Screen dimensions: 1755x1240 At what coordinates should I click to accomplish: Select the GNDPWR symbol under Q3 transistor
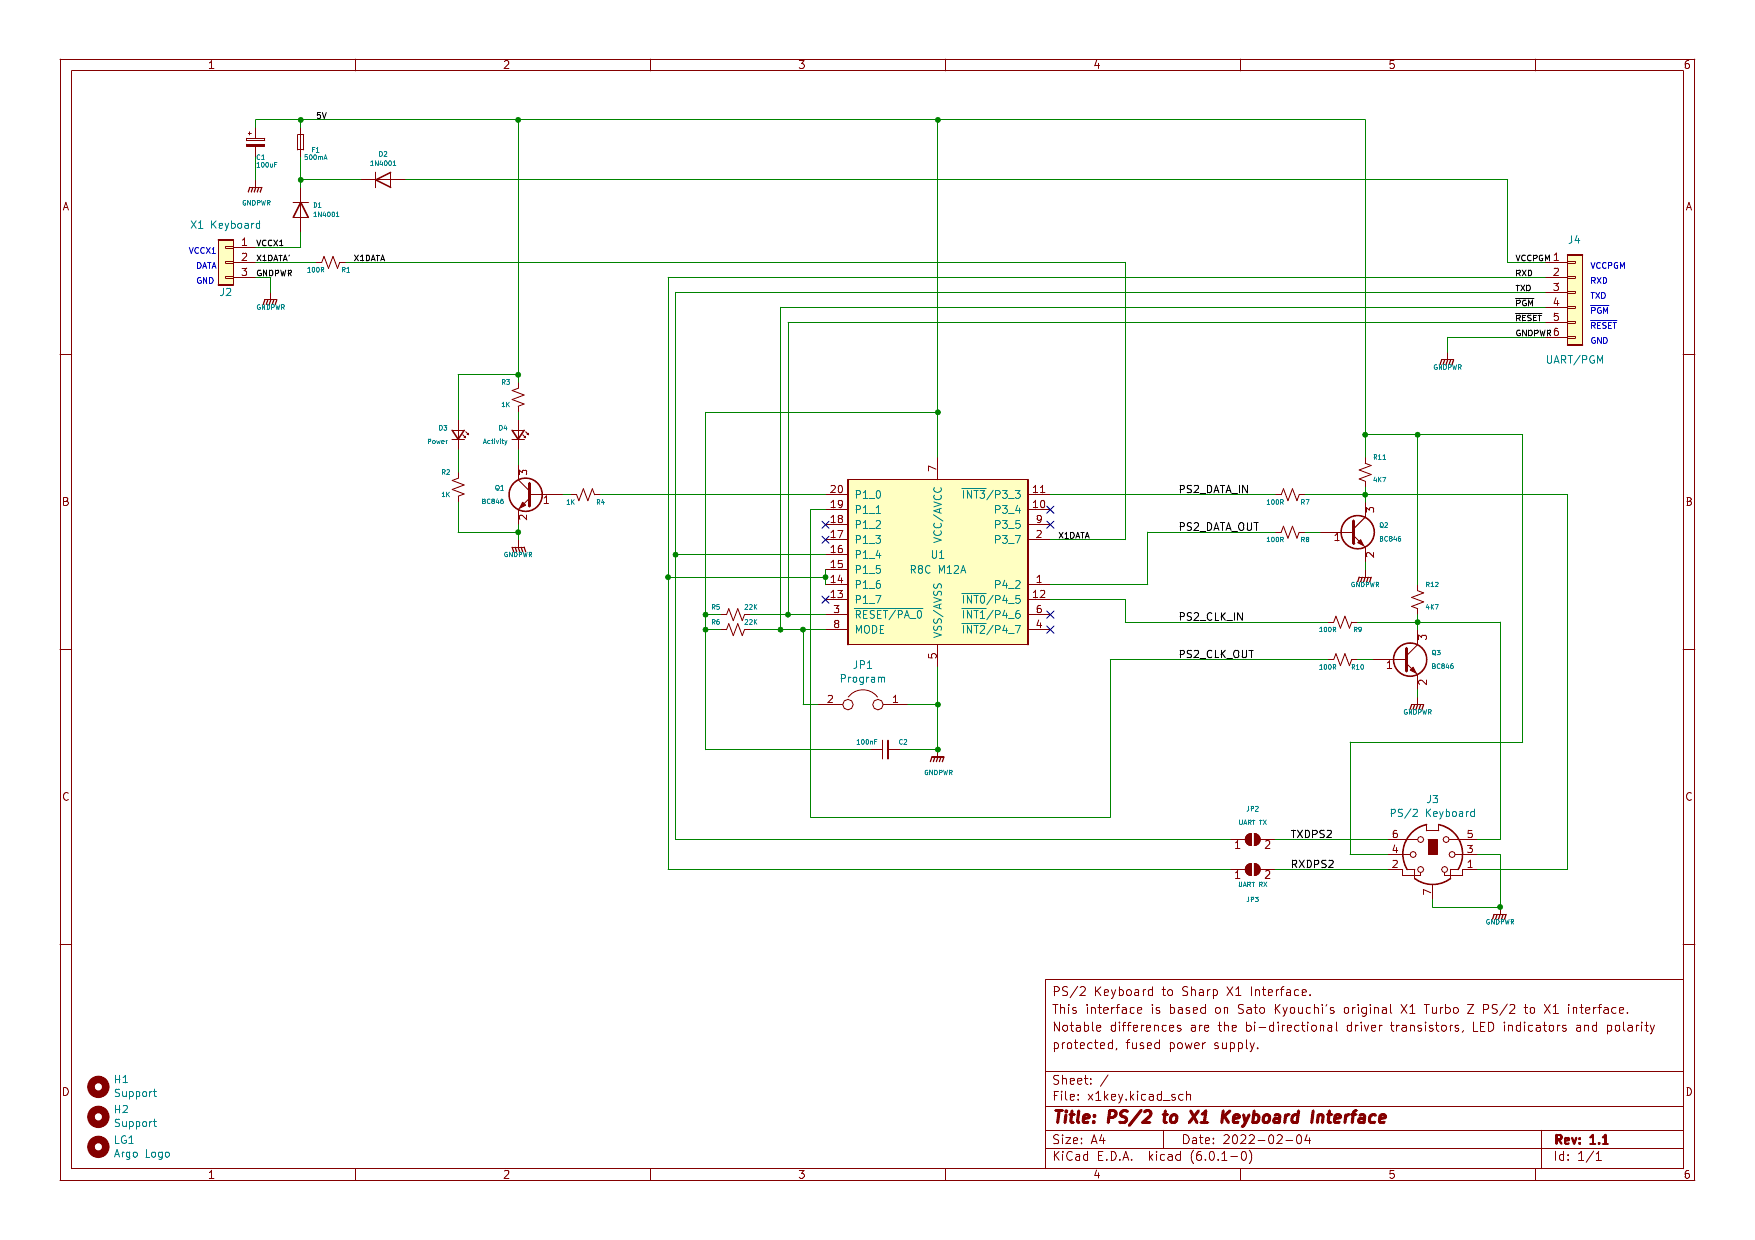click(x=1417, y=708)
